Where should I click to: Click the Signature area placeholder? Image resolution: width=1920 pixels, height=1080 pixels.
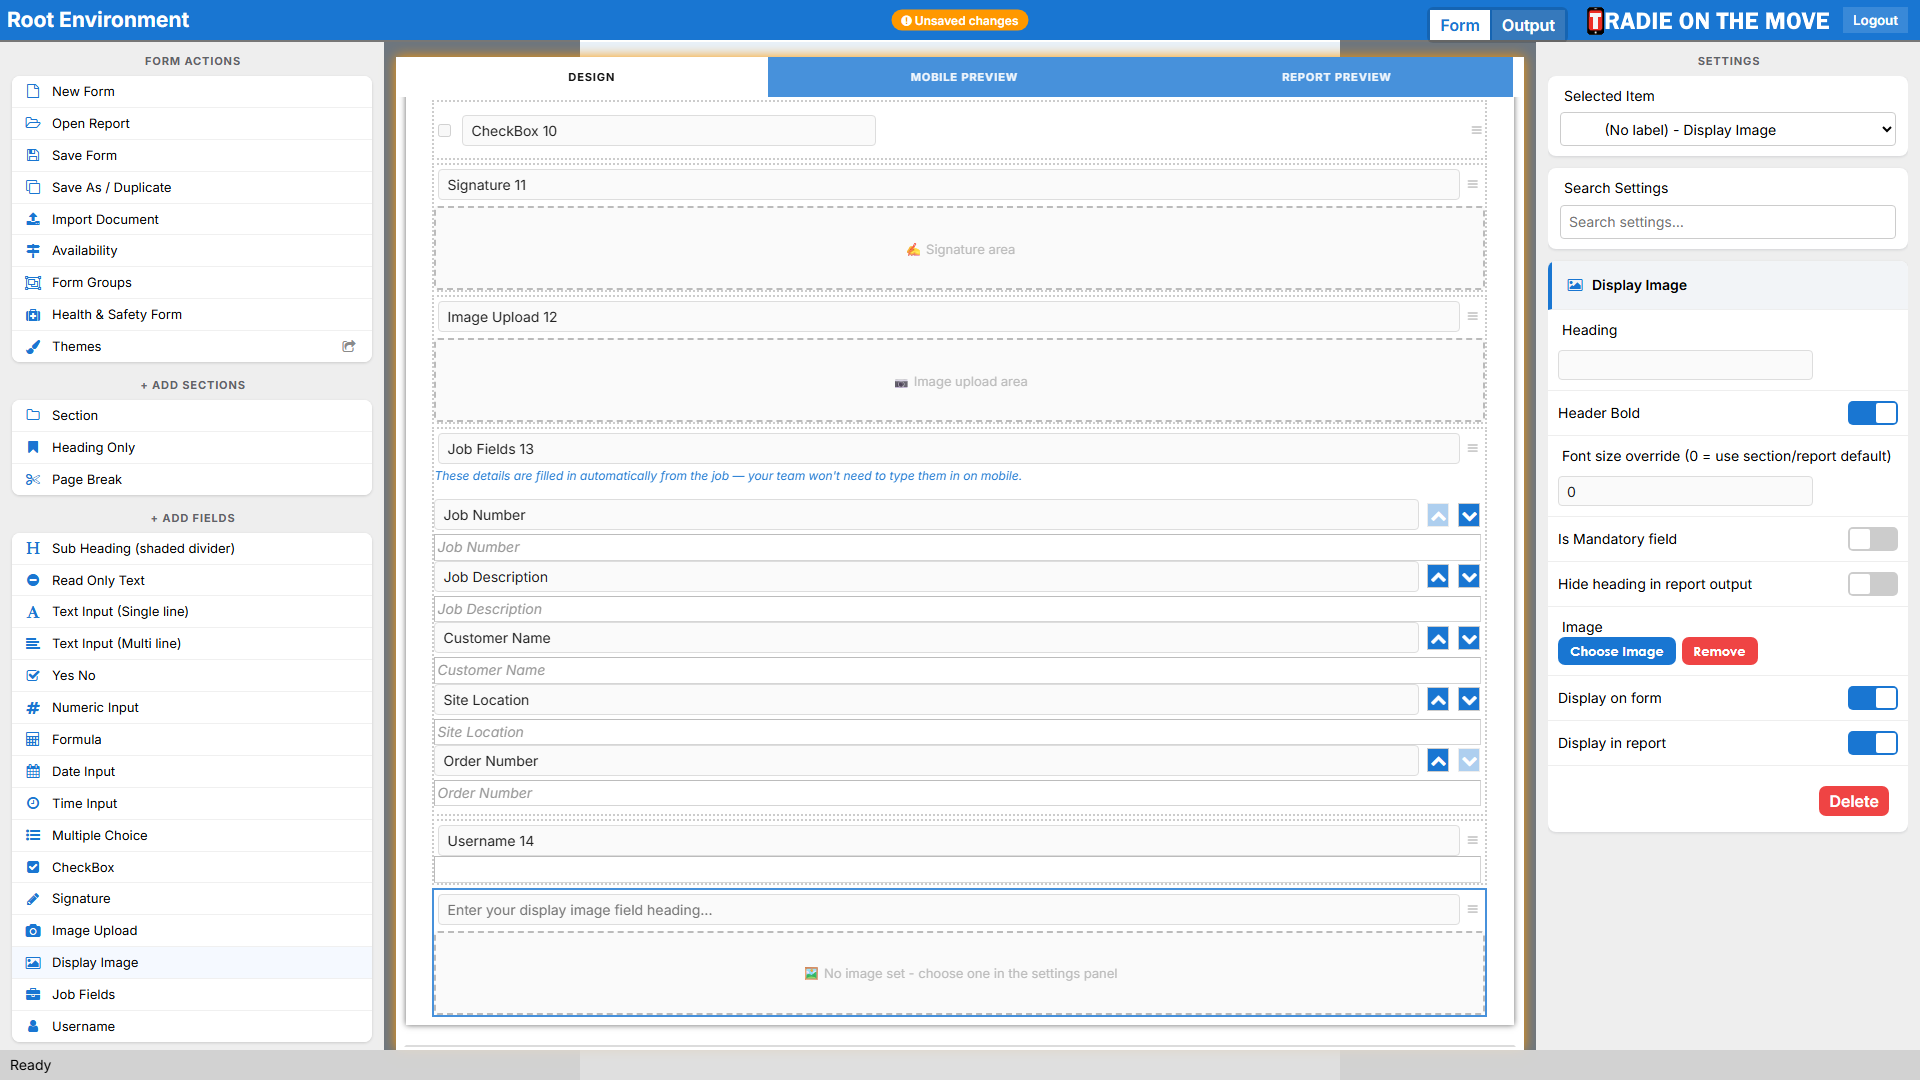click(959, 249)
